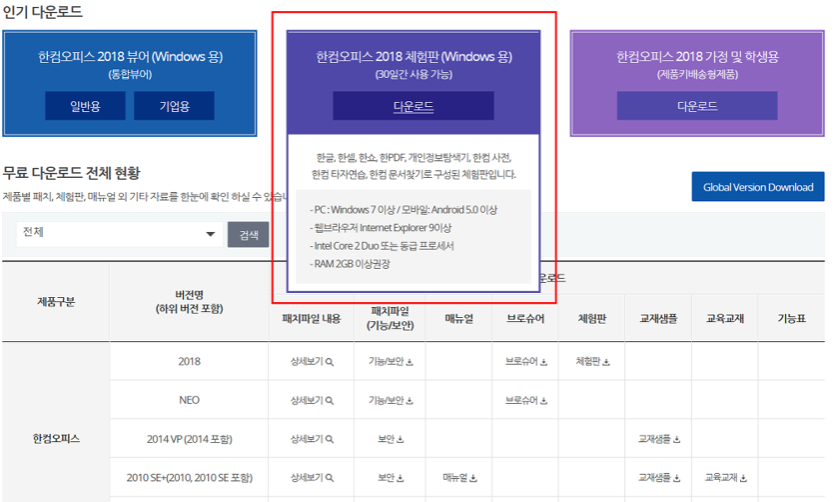Click the 인기 다운로드 heading

(x=43, y=12)
